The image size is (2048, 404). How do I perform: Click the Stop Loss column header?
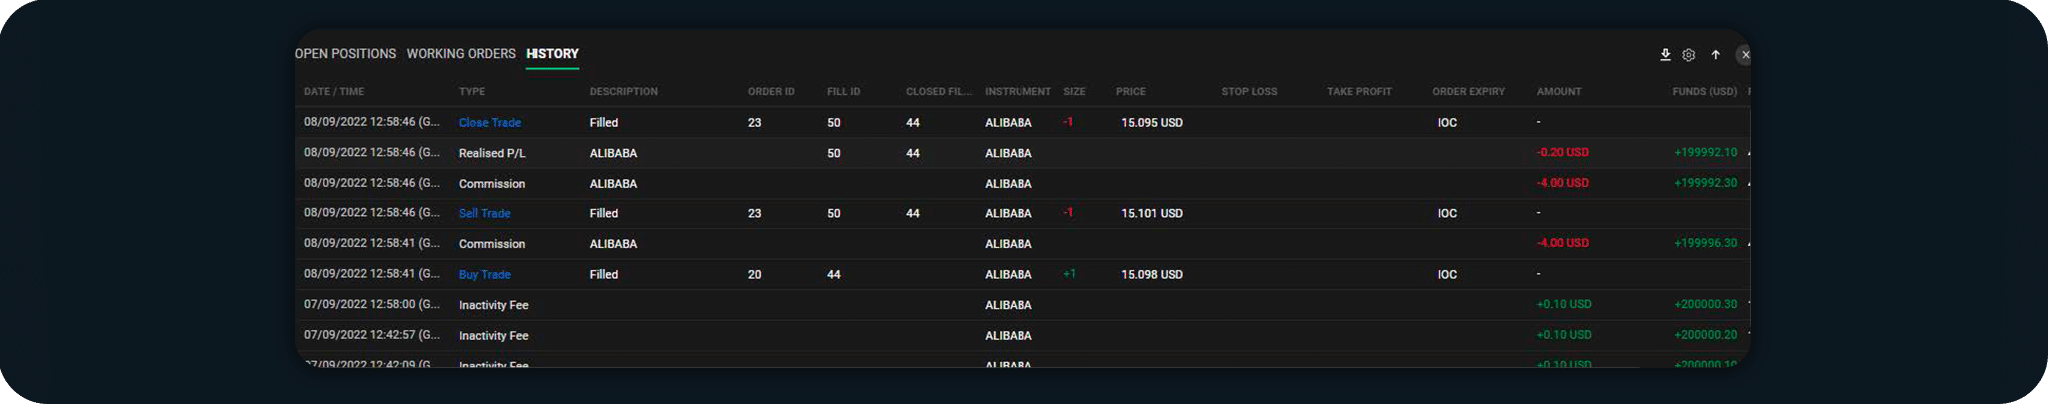tap(1249, 92)
